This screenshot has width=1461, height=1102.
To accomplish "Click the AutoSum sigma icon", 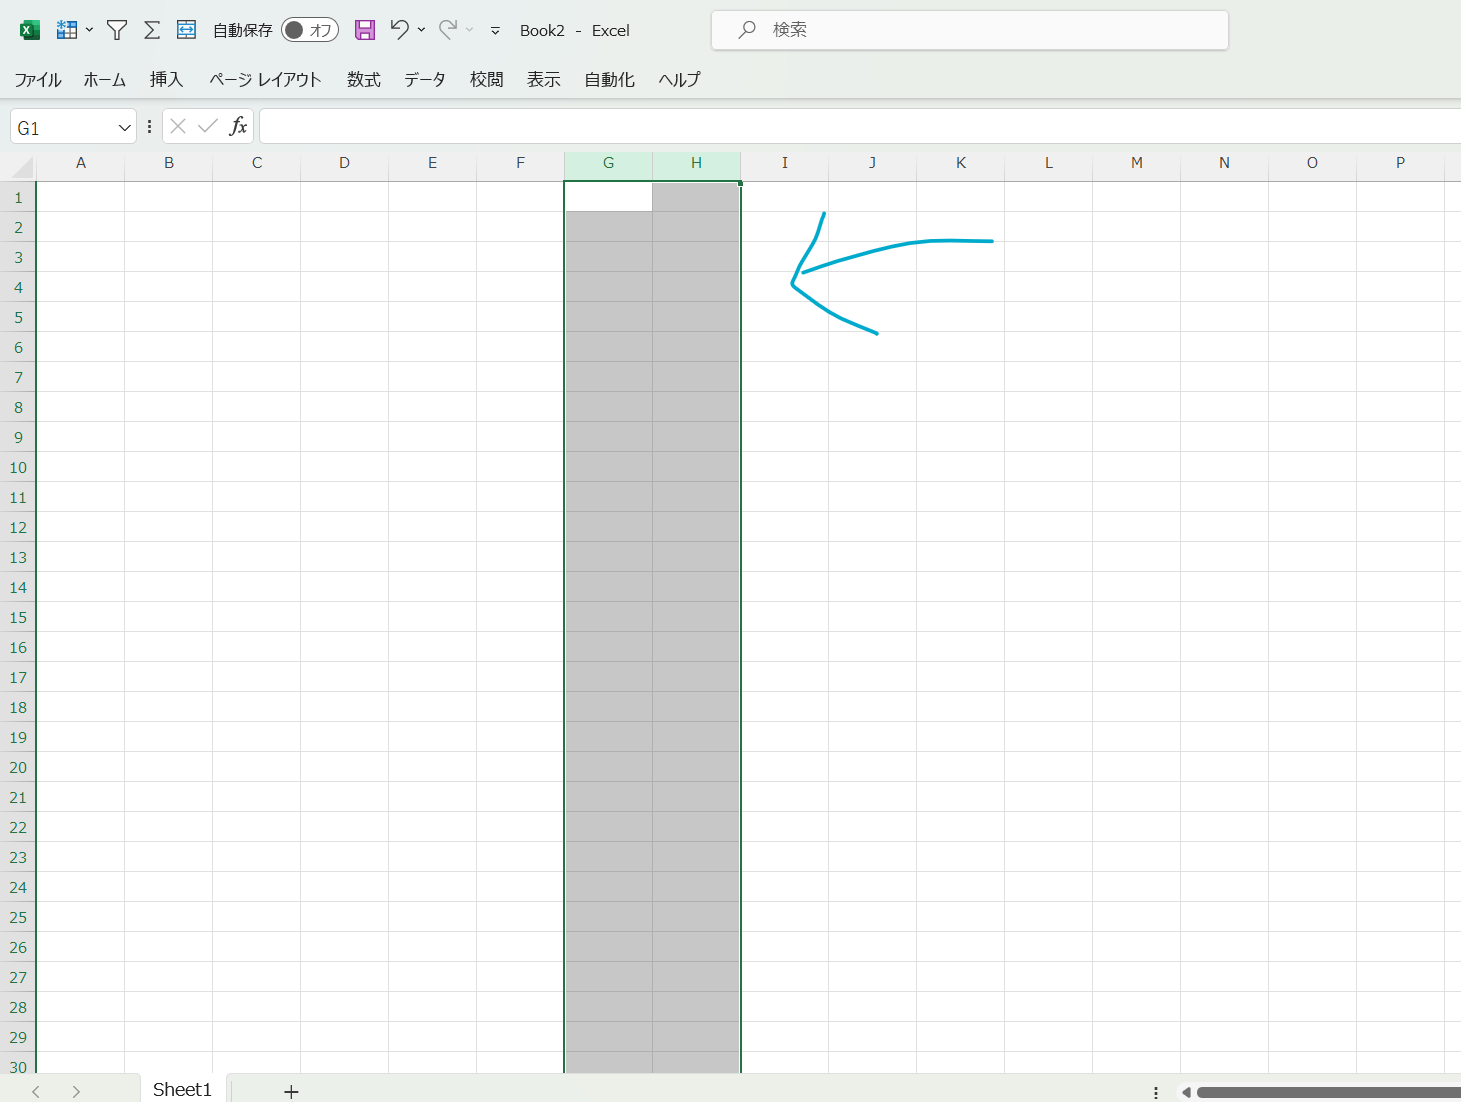I will [x=152, y=30].
